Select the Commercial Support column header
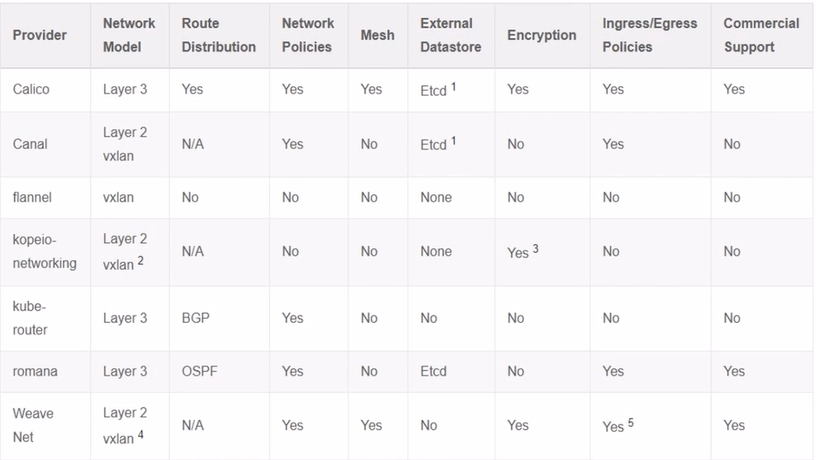The width and height of the screenshot is (816, 460). click(x=761, y=35)
